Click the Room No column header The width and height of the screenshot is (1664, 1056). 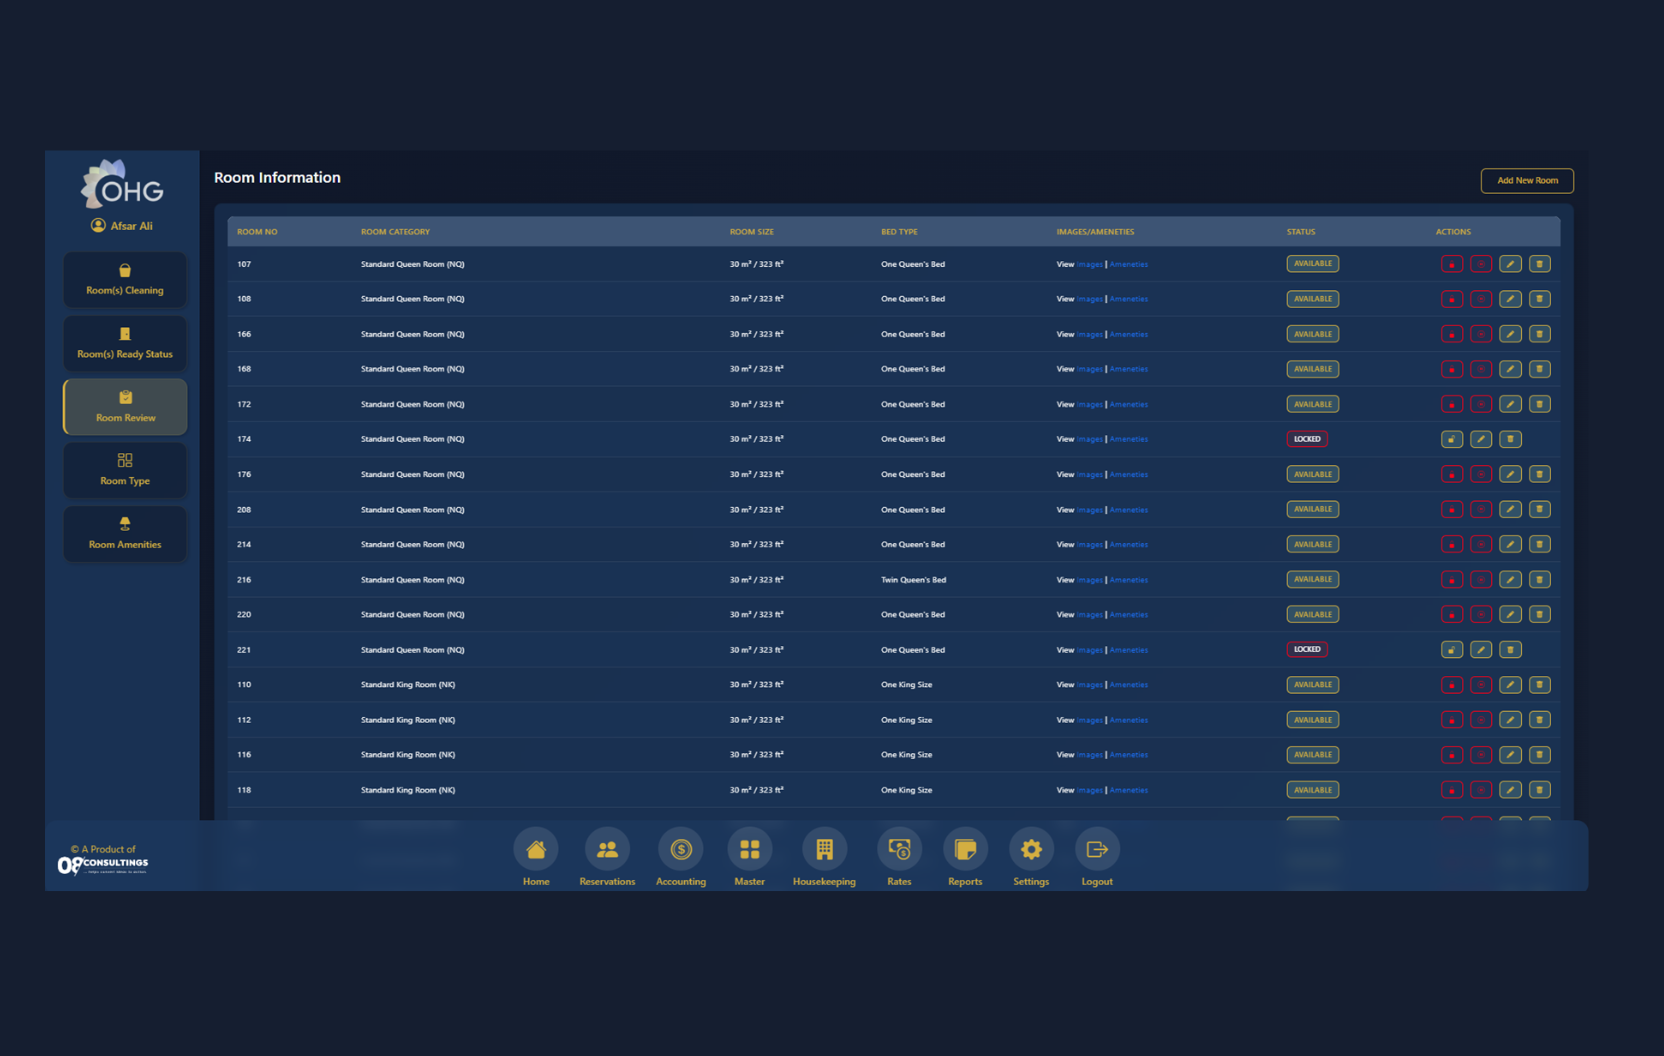[x=257, y=232]
